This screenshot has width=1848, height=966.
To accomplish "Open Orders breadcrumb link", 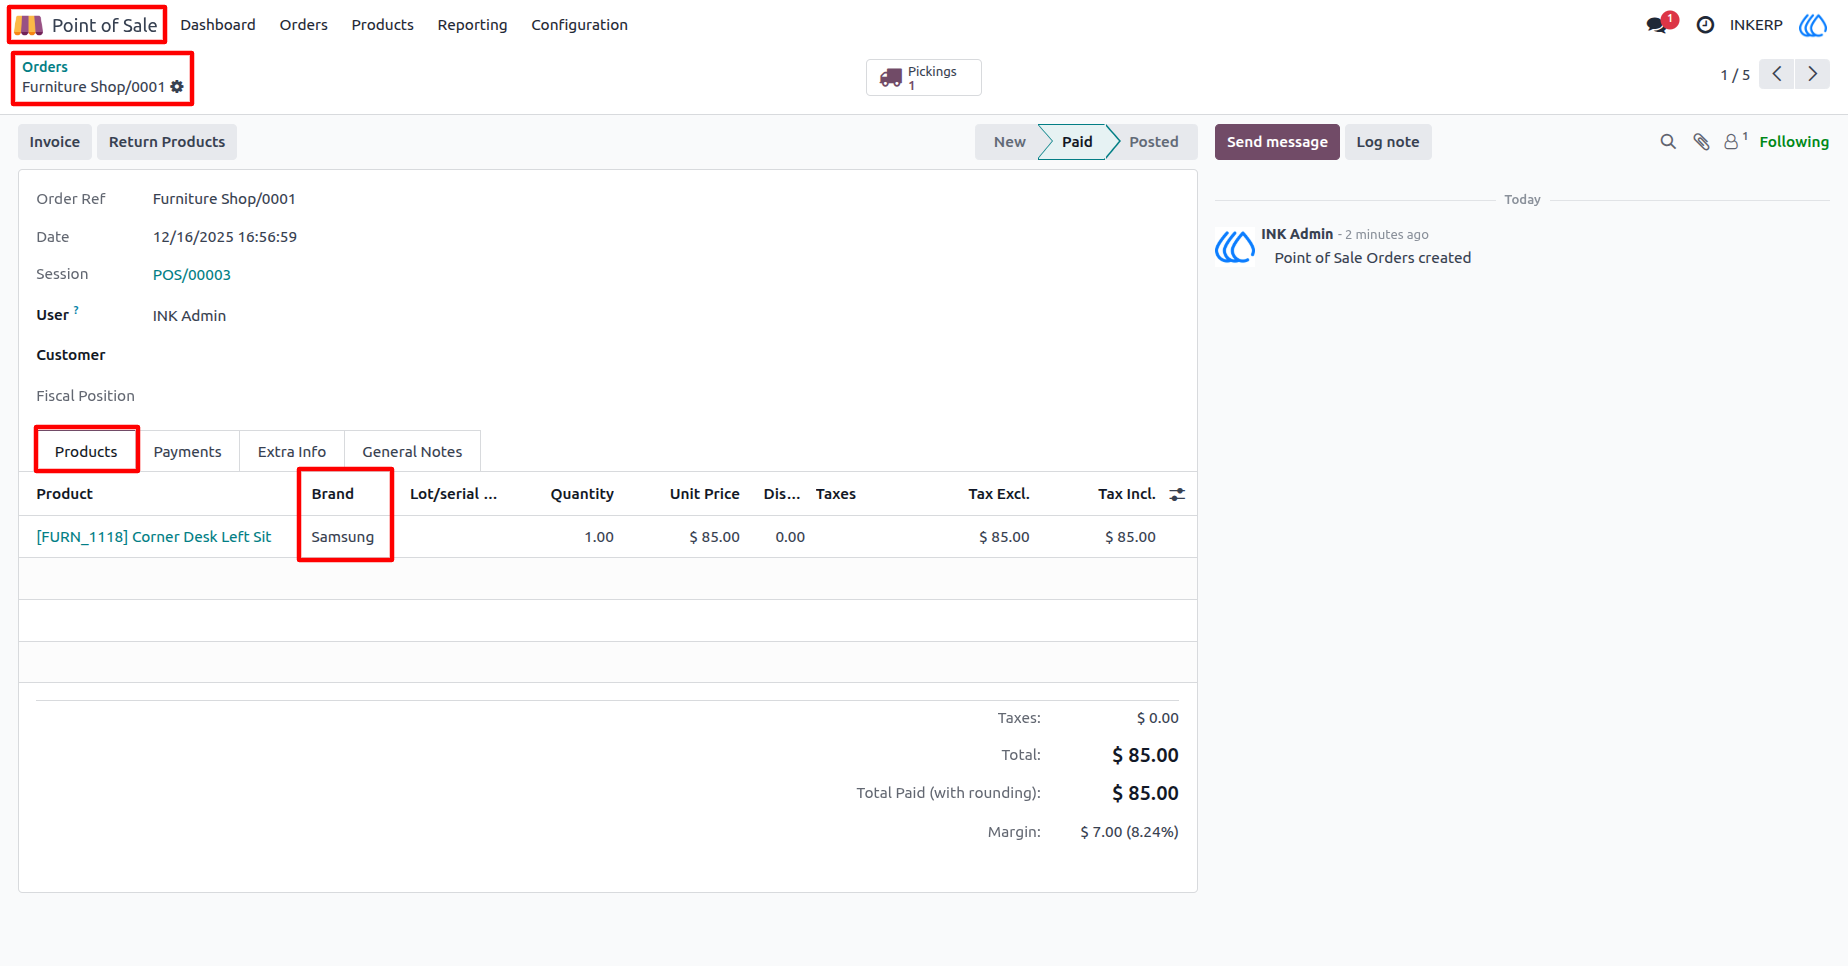I will coord(45,67).
